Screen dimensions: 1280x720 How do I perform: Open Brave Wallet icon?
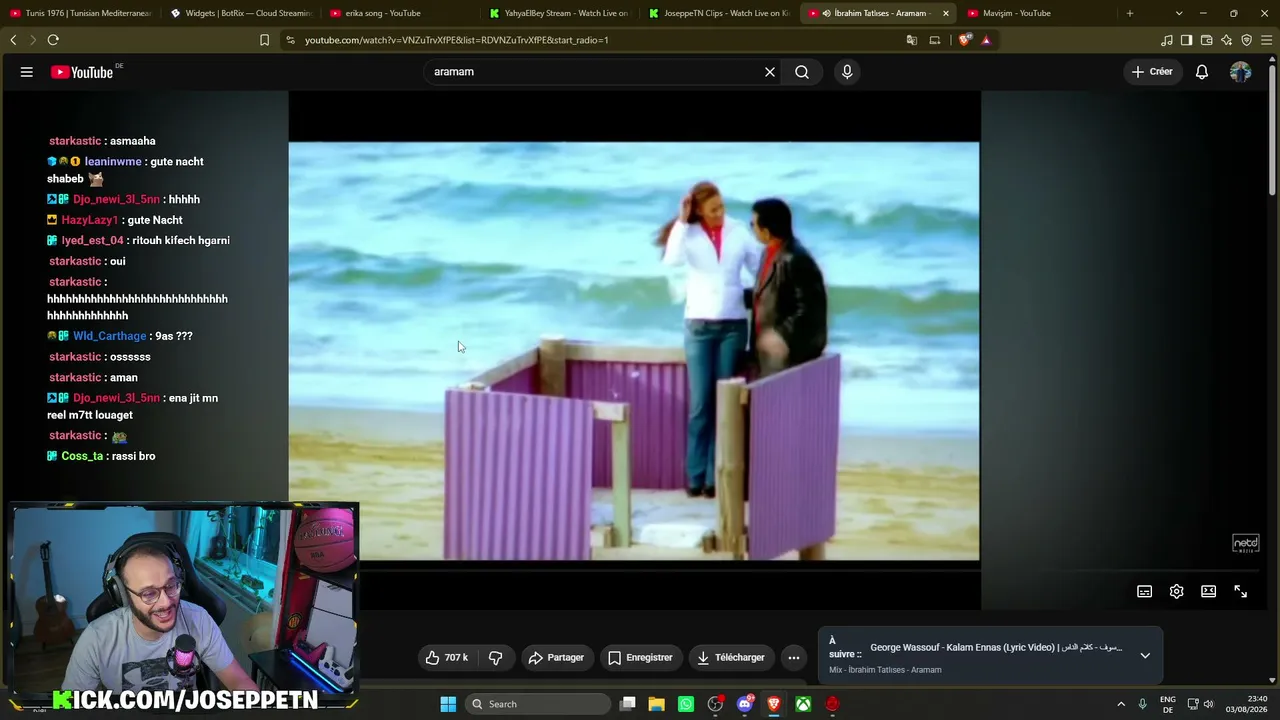(1207, 40)
